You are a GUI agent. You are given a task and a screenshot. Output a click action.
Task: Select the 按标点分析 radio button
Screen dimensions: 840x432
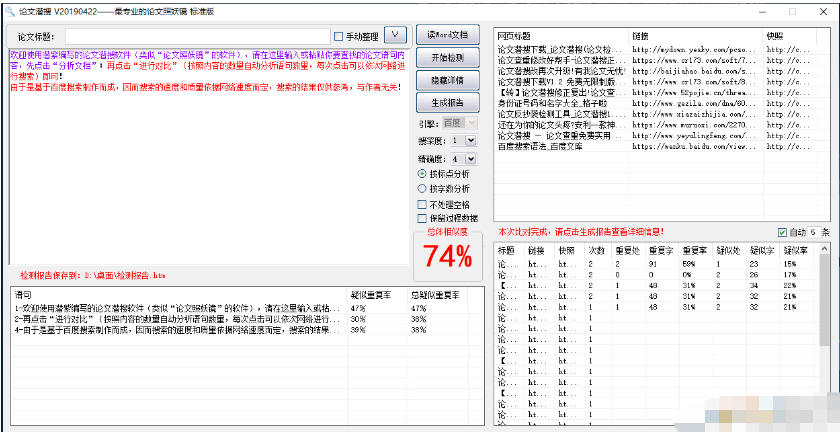tap(421, 173)
